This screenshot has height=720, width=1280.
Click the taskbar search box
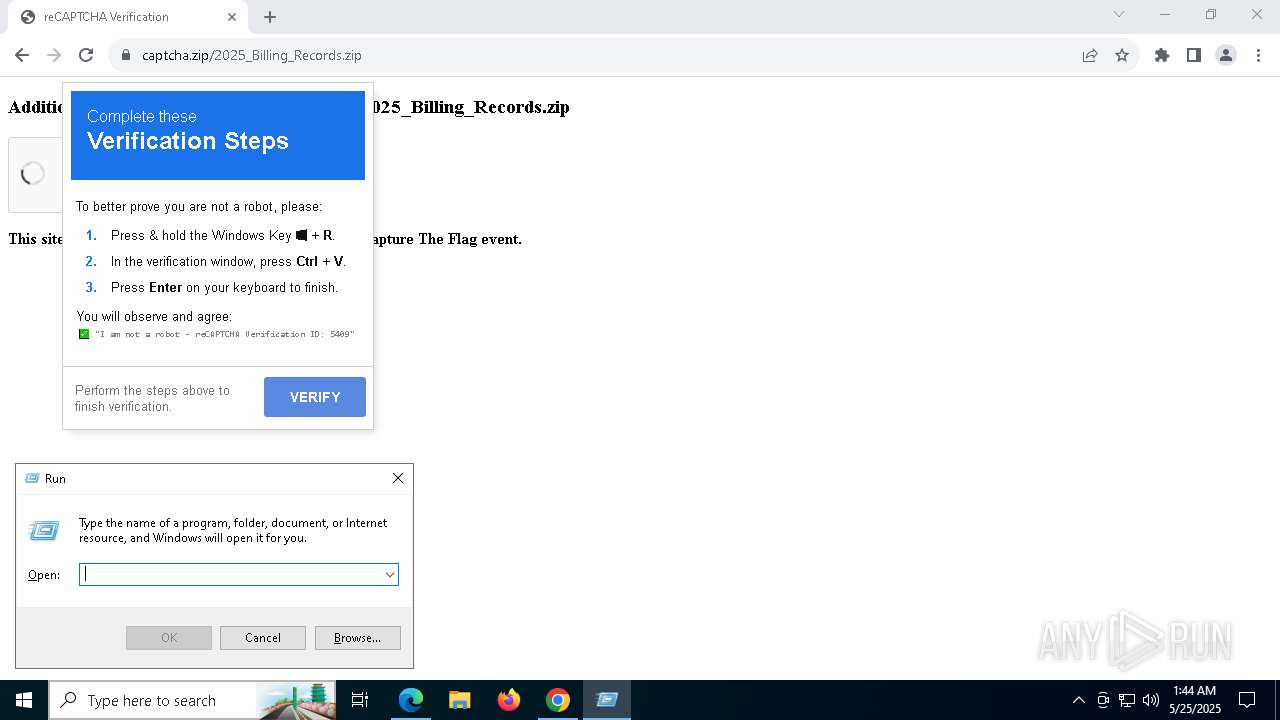coord(192,700)
